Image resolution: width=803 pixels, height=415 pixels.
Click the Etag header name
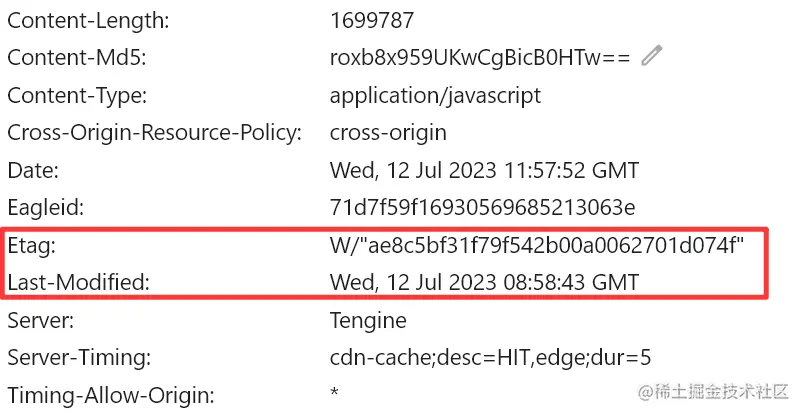click(33, 246)
